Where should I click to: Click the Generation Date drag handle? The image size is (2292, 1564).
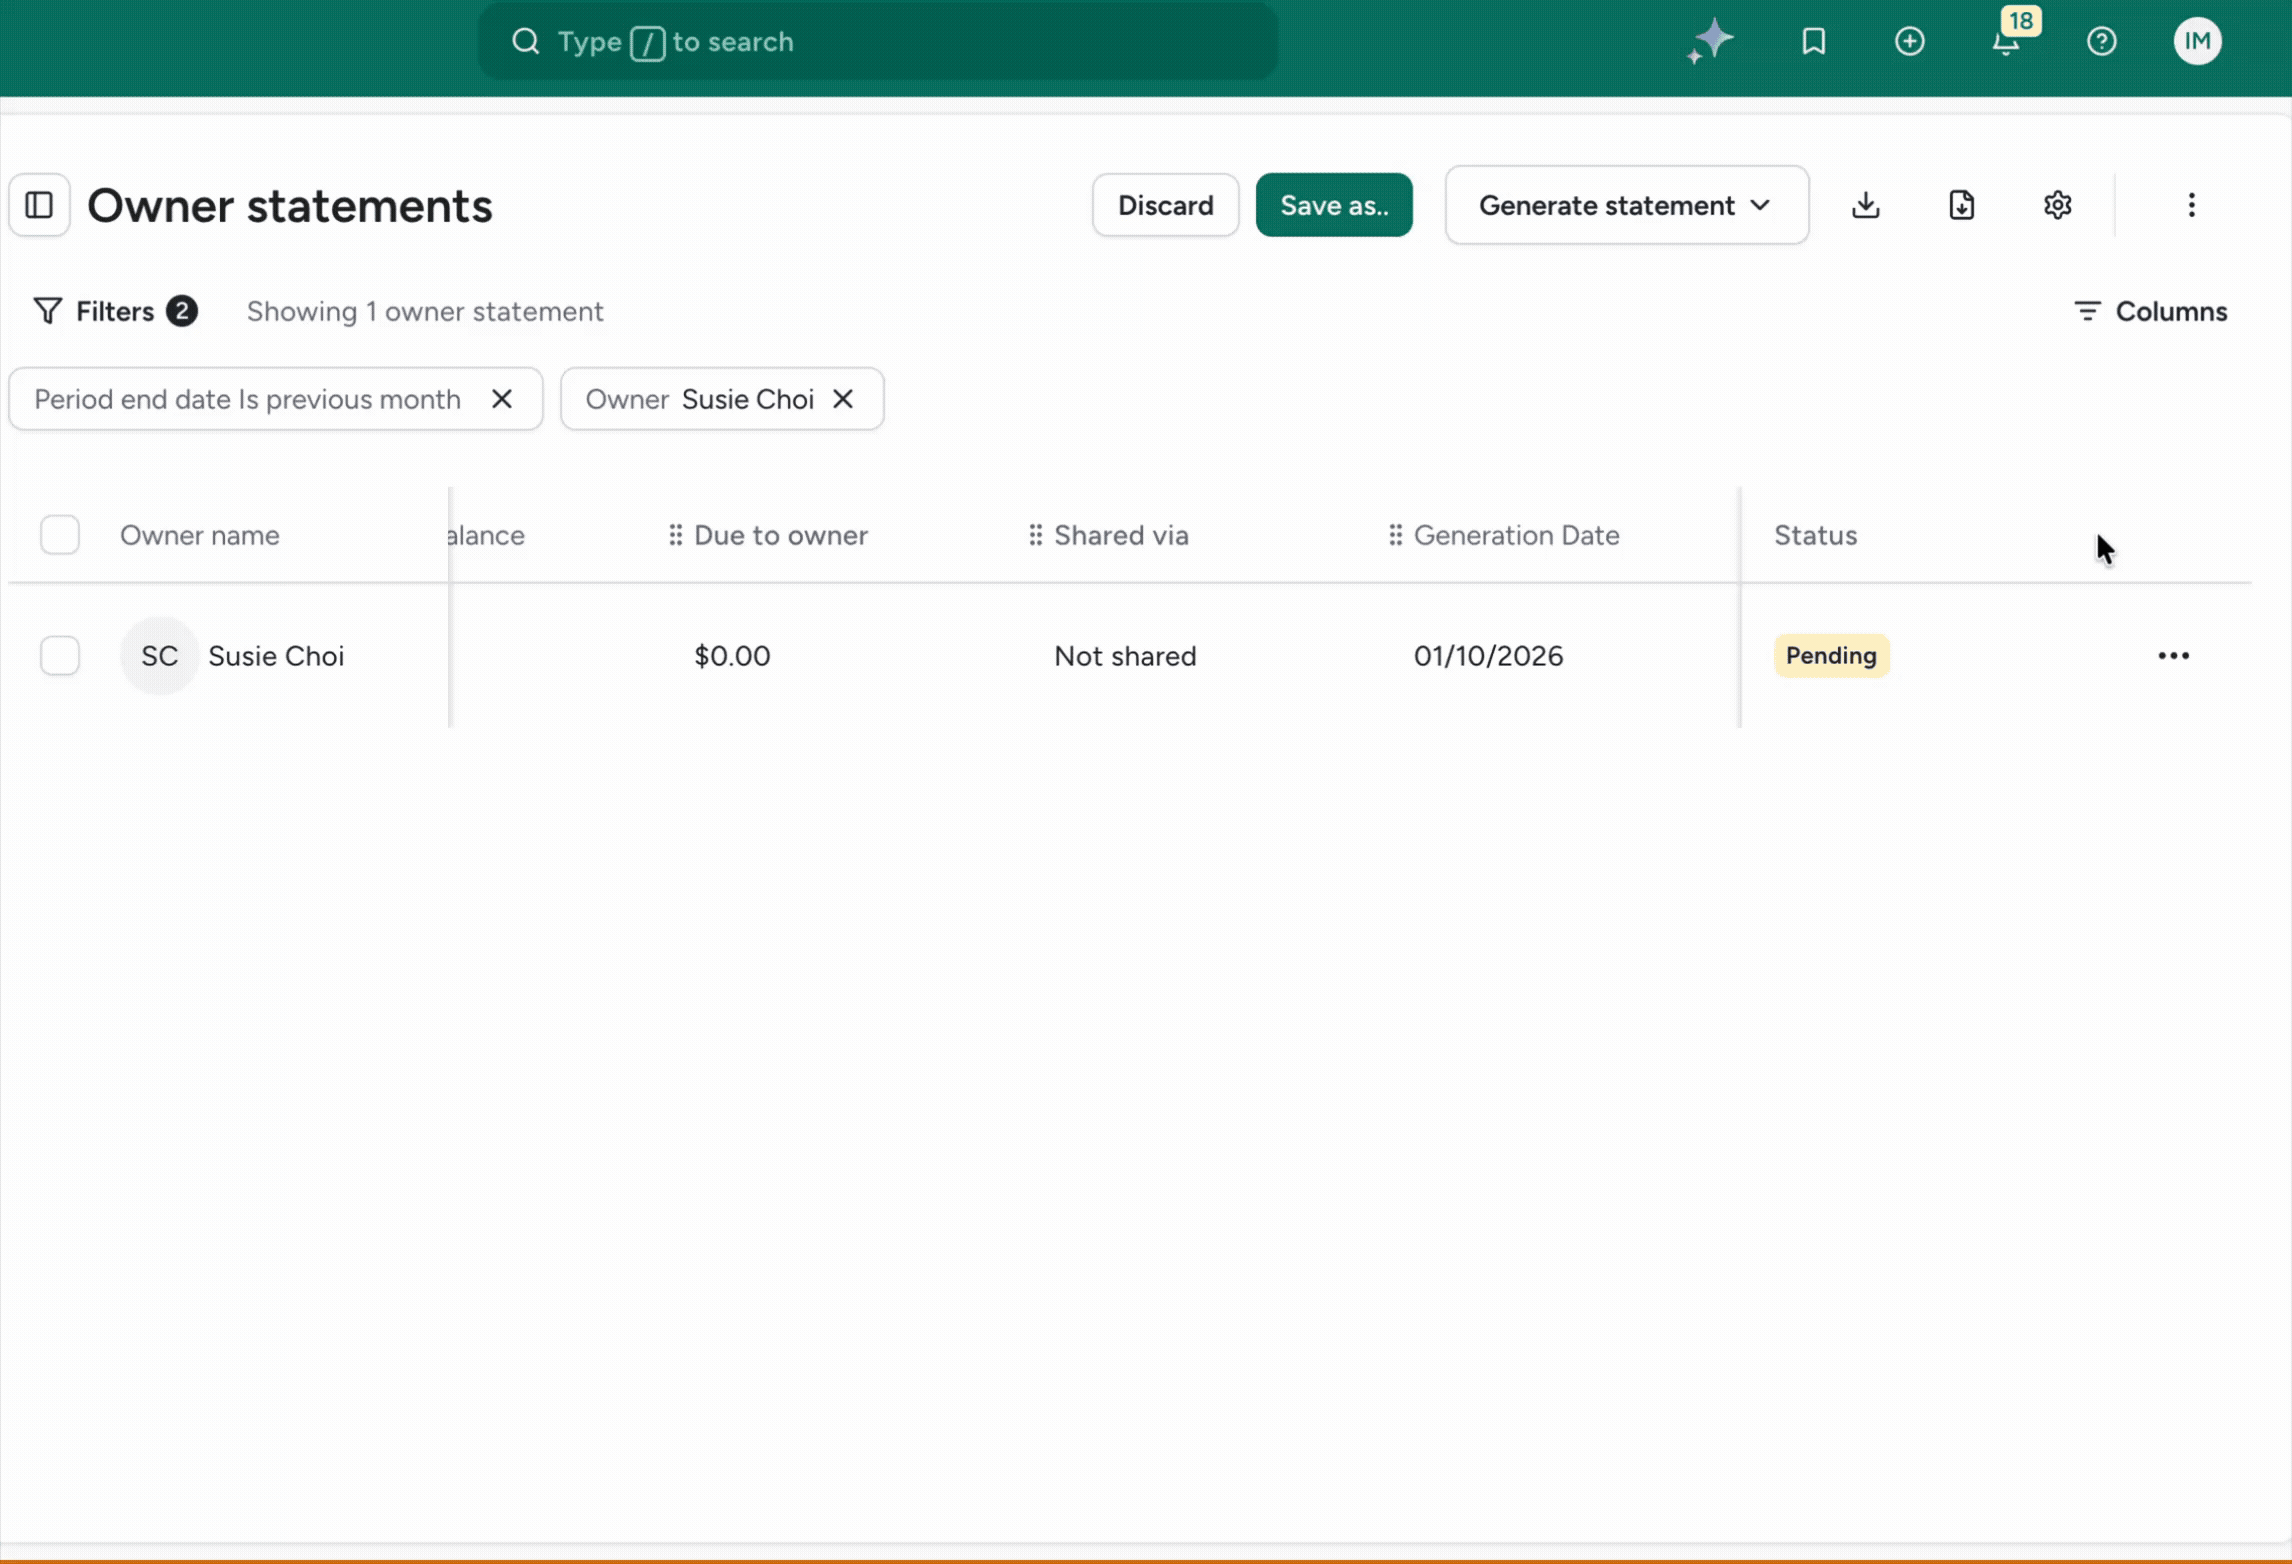click(1396, 535)
